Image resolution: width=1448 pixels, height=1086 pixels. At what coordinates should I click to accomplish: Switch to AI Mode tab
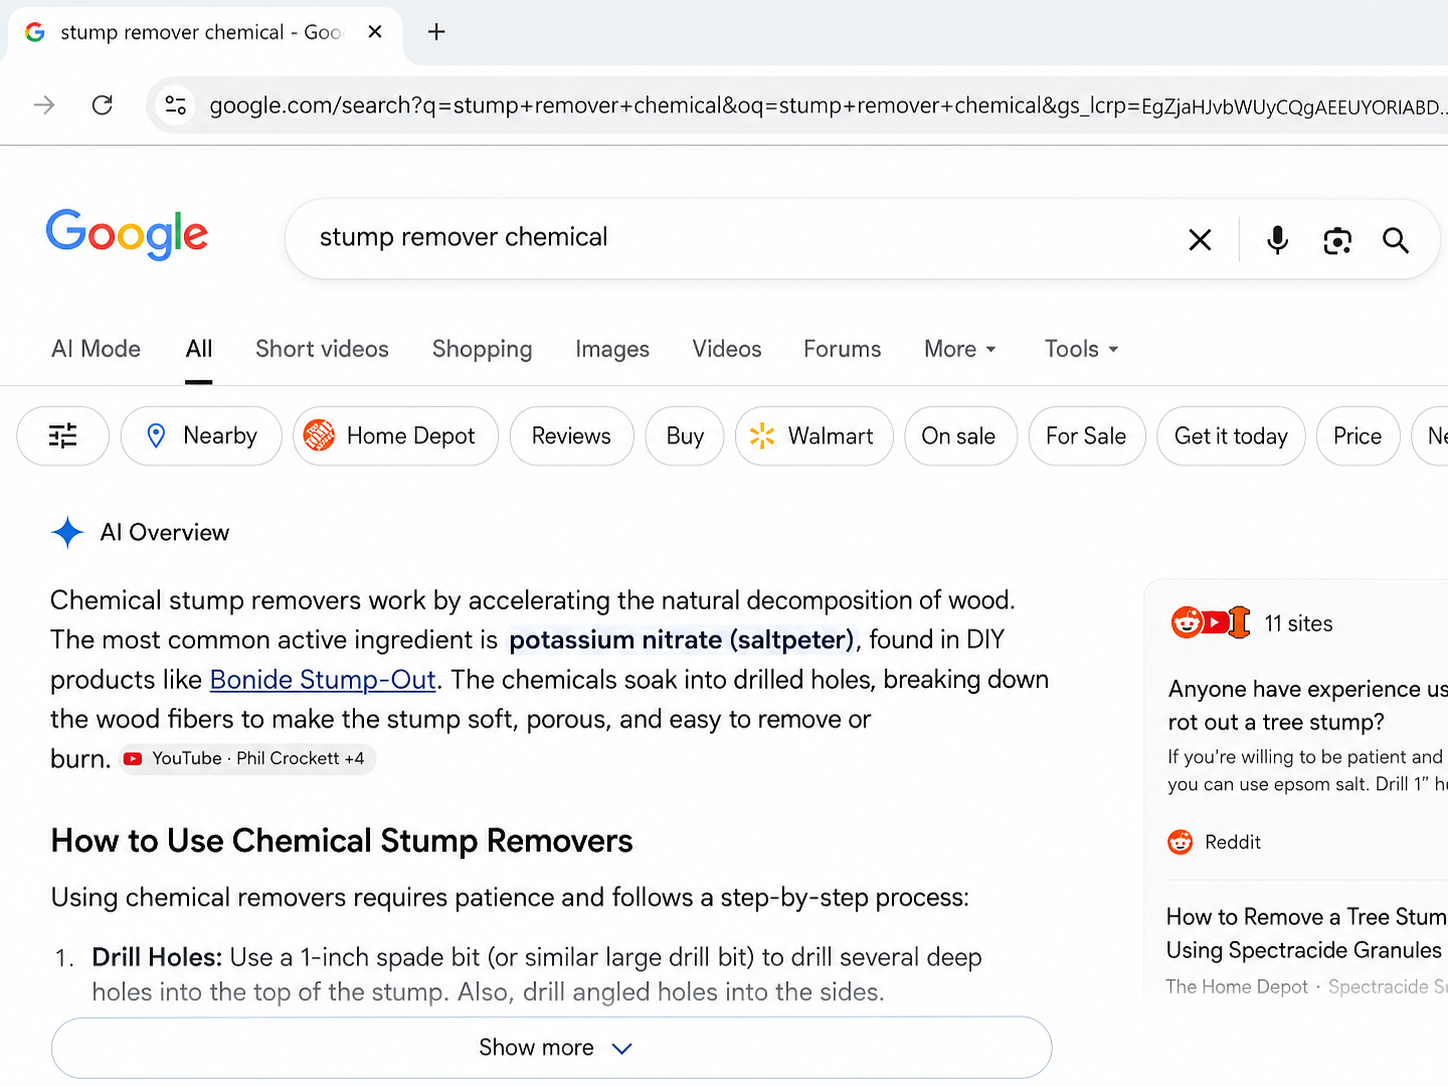pos(96,349)
